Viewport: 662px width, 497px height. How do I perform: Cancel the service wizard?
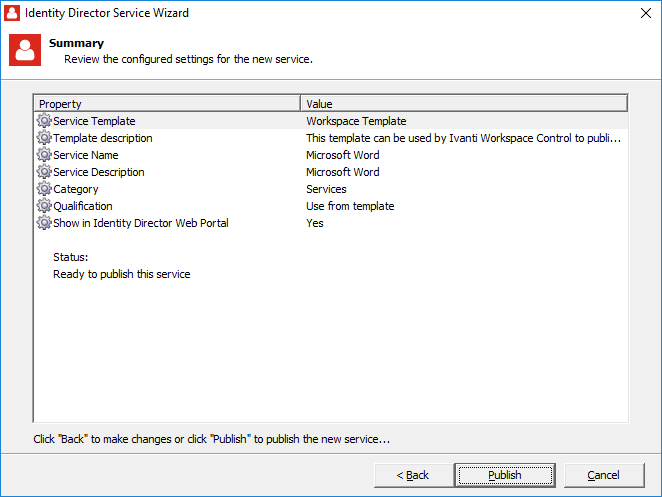[603, 475]
